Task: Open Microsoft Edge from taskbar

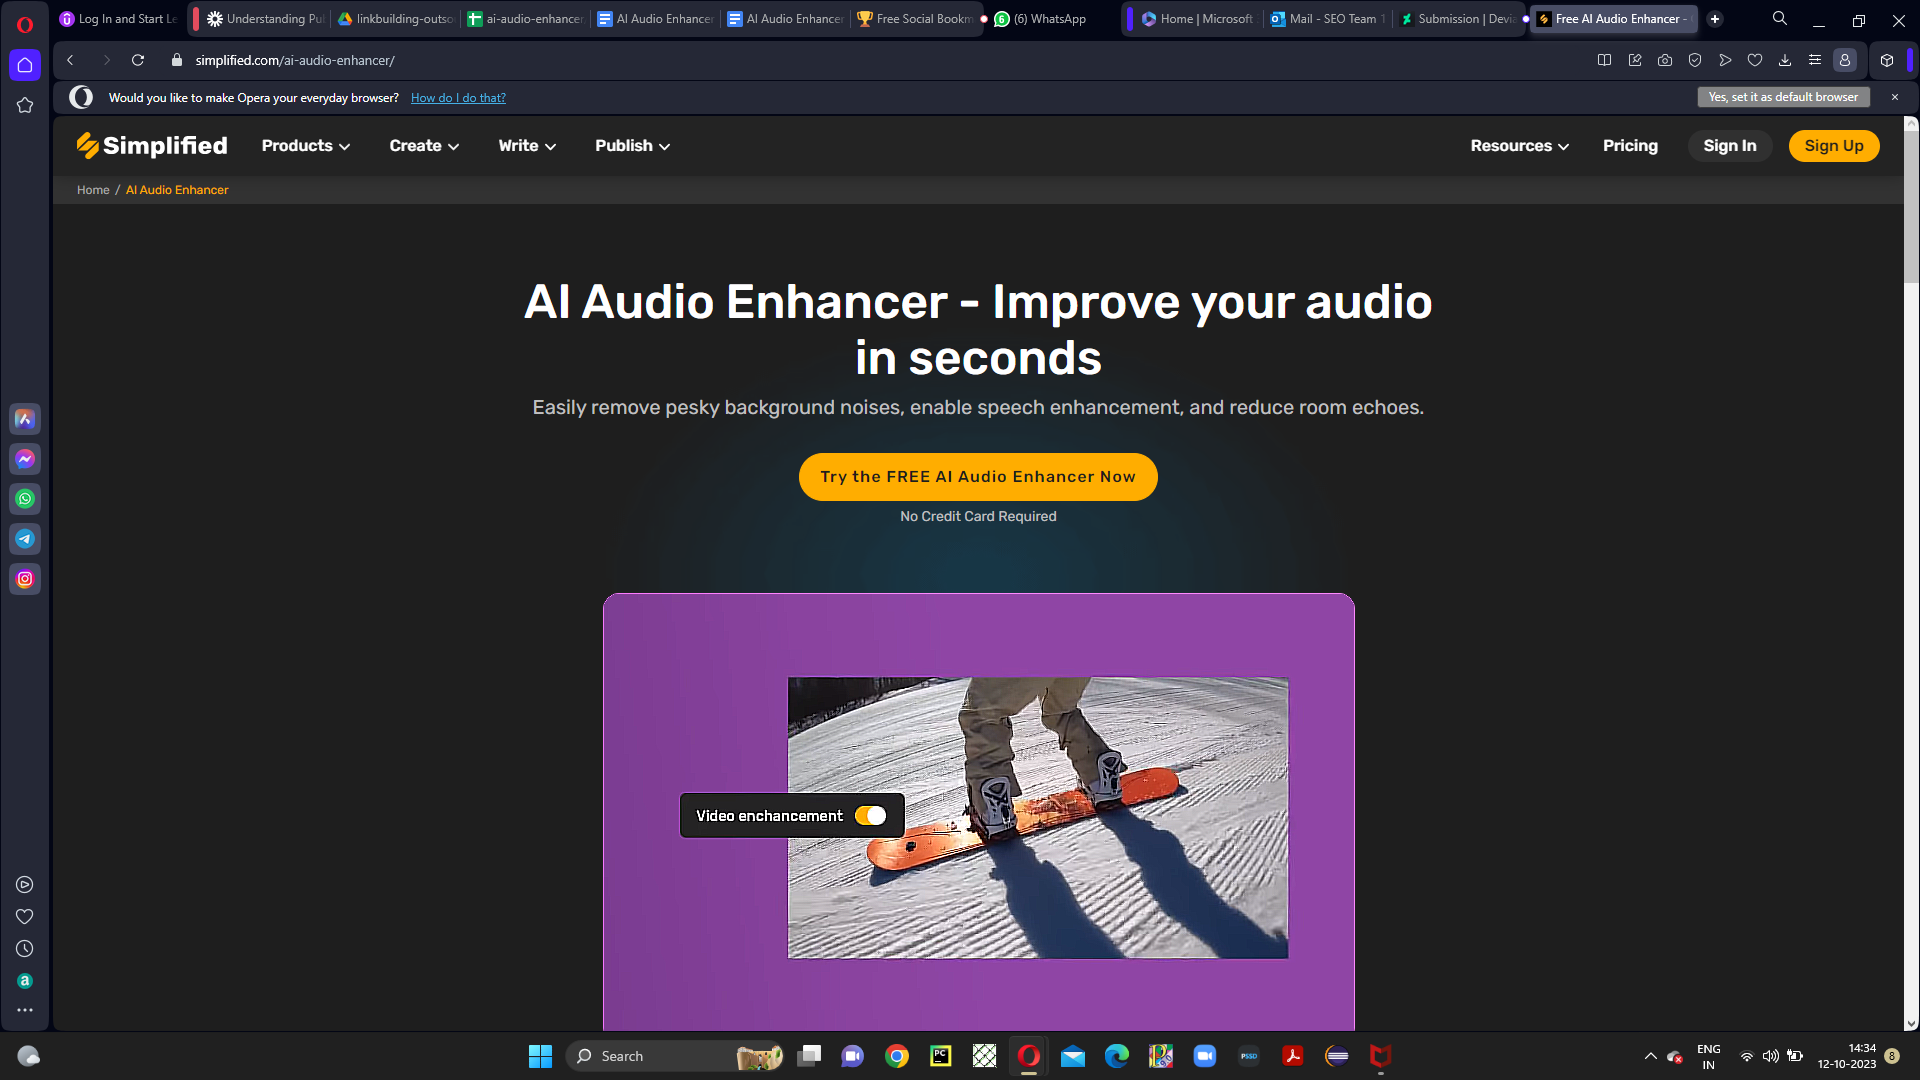Action: tap(1117, 1056)
